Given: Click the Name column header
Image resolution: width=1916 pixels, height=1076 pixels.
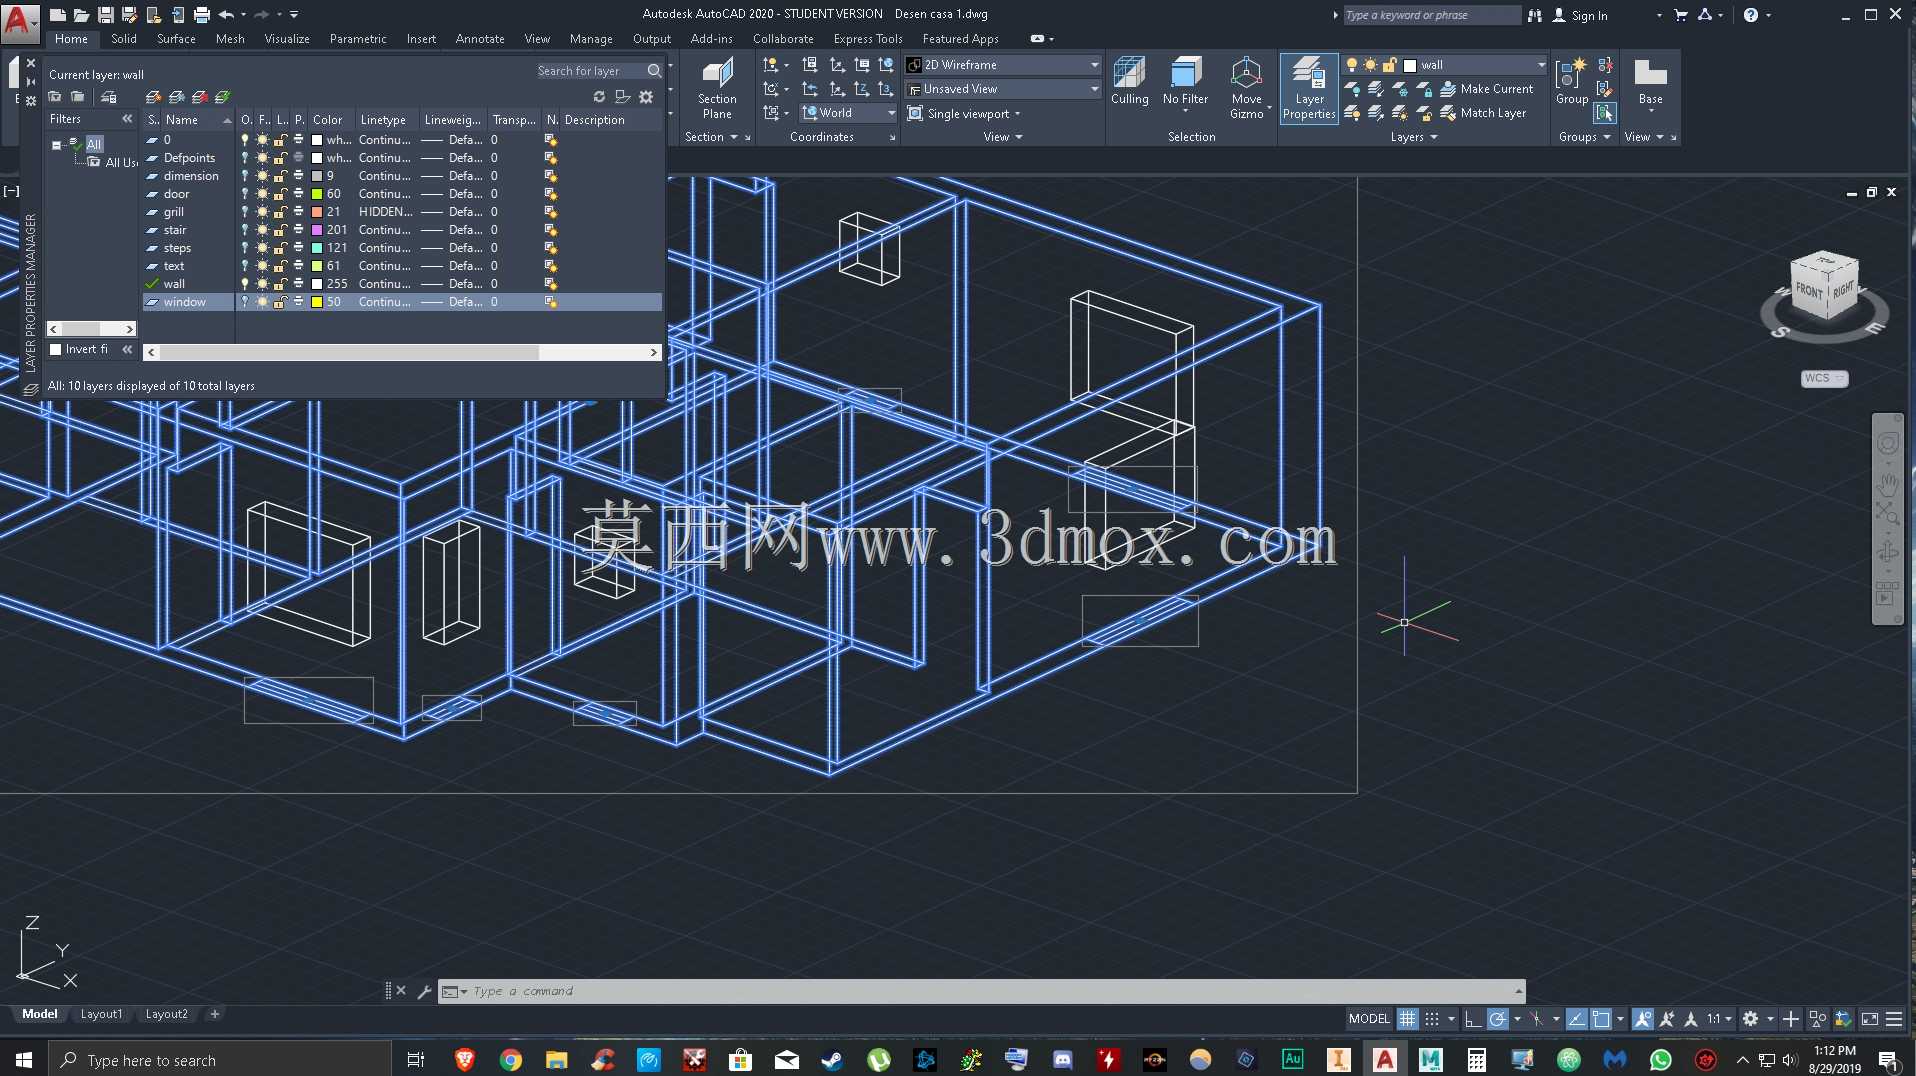Looking at the screenshot, I should [197, 120].
